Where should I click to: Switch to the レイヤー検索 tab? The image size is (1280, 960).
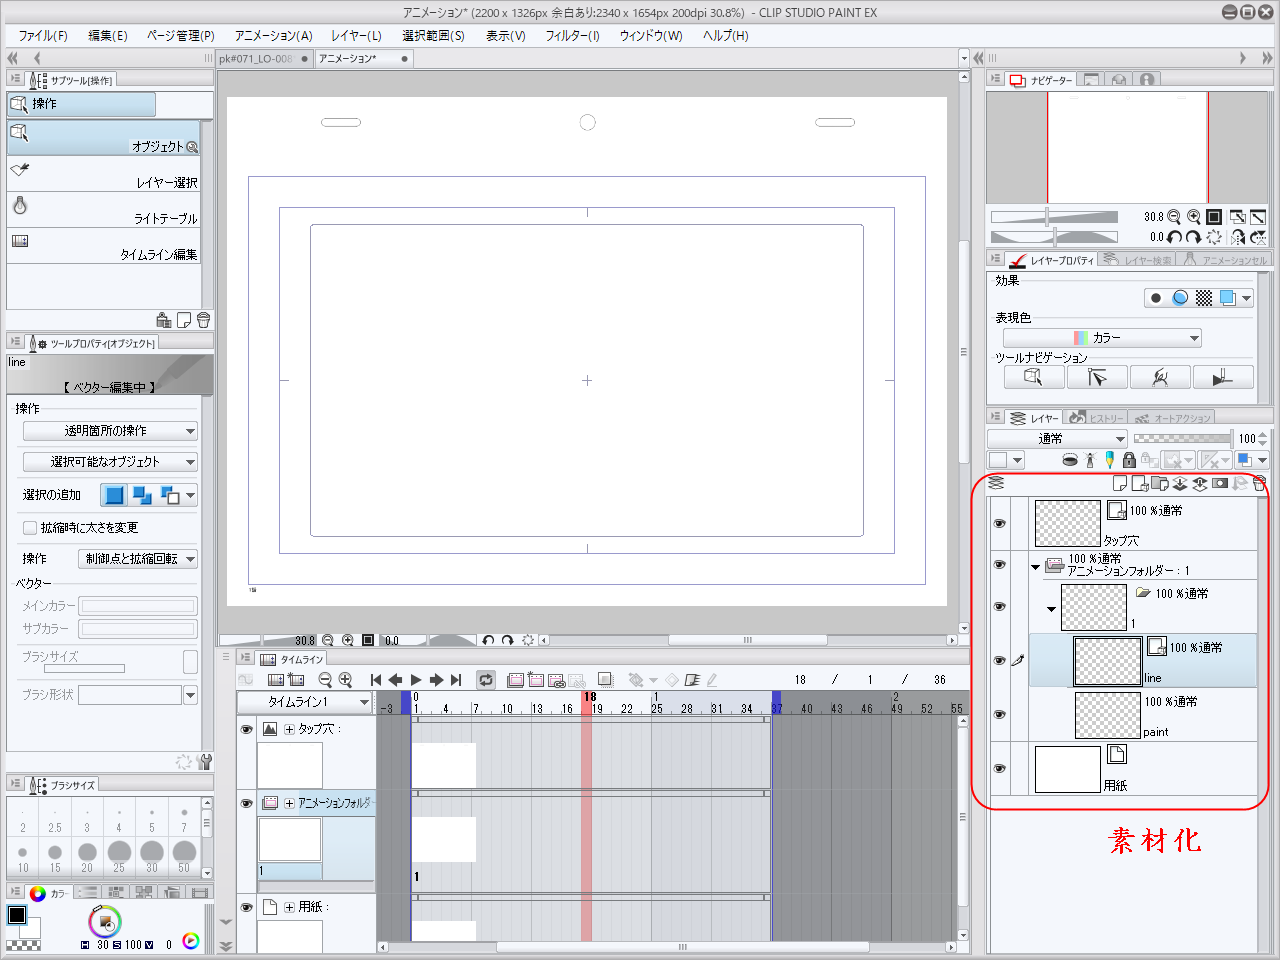click(1137, 260)
